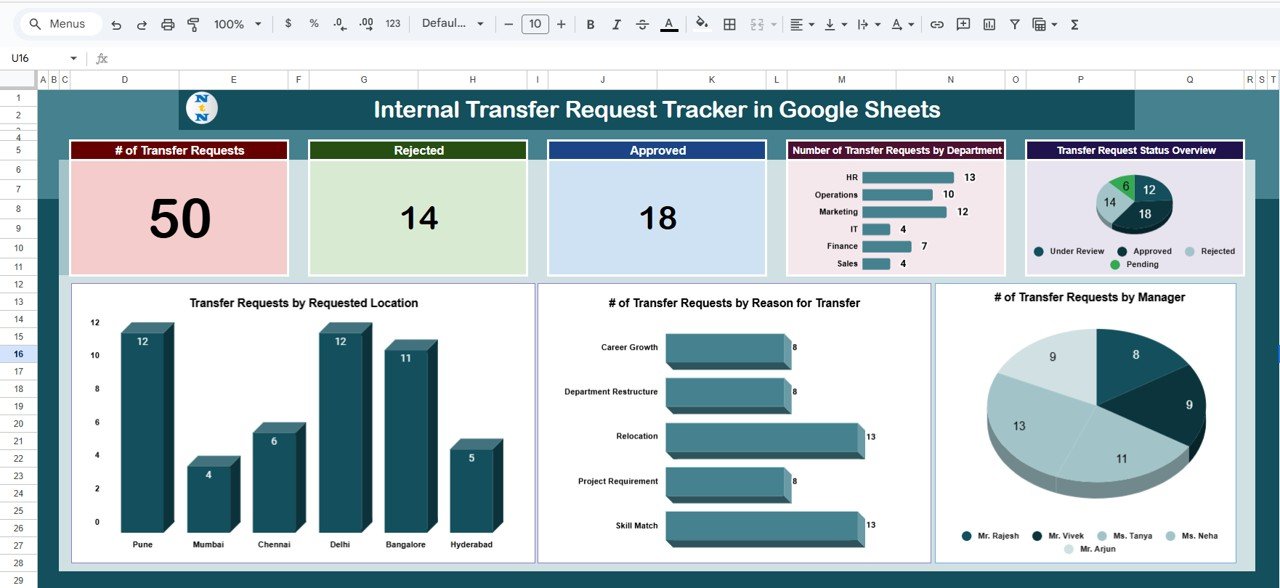This screenshot has height=588, width=1280.
Task: Click the Insert link icon
Action: [937, 24]
